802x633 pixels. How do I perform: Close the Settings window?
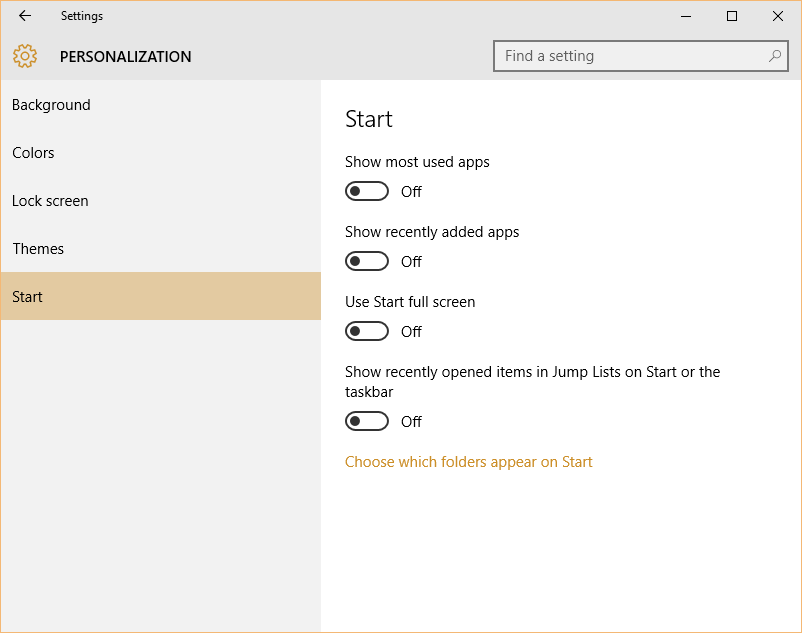pyautogui.click(x=778, y=16)
